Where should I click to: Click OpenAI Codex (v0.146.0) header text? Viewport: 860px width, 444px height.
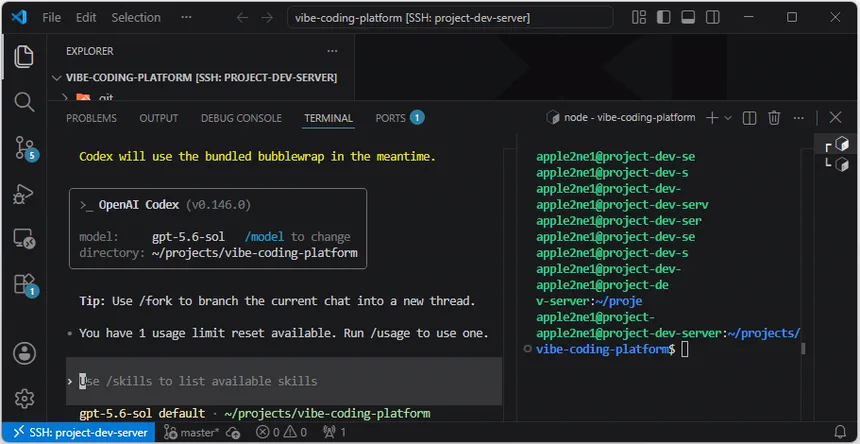click(x=175, y=205)
